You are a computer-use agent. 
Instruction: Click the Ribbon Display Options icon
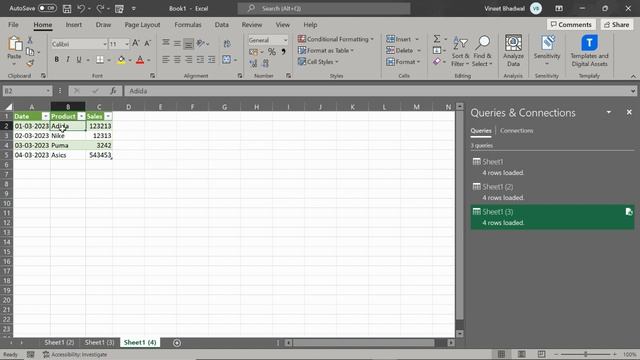pos(559,9)
